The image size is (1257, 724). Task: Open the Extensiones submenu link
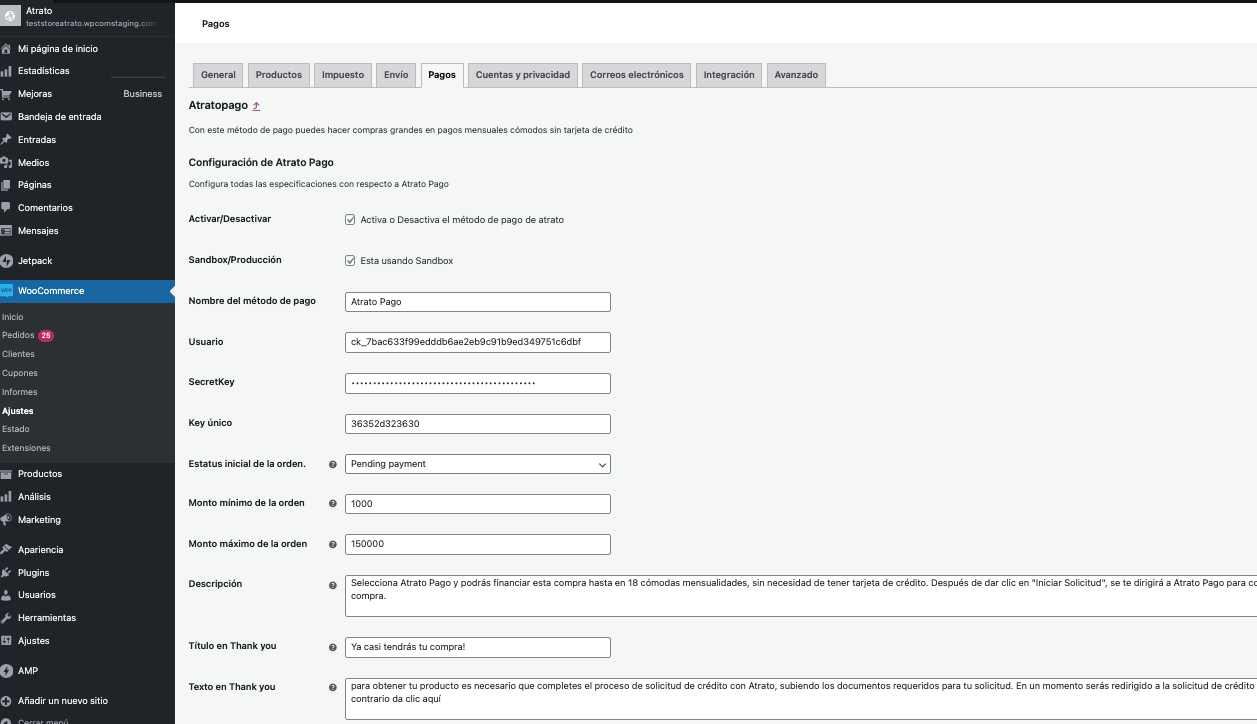tap(26, 448)
